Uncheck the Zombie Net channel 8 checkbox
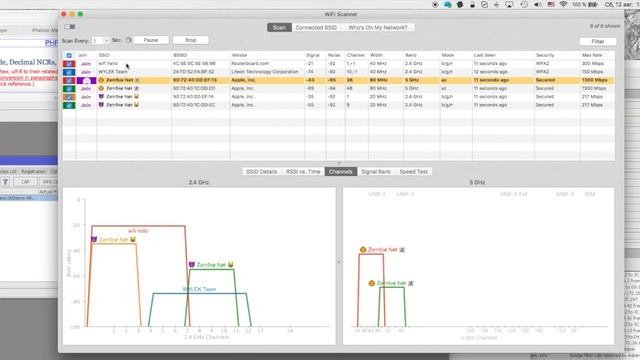The image size is (640, 360). pos(69,105)
